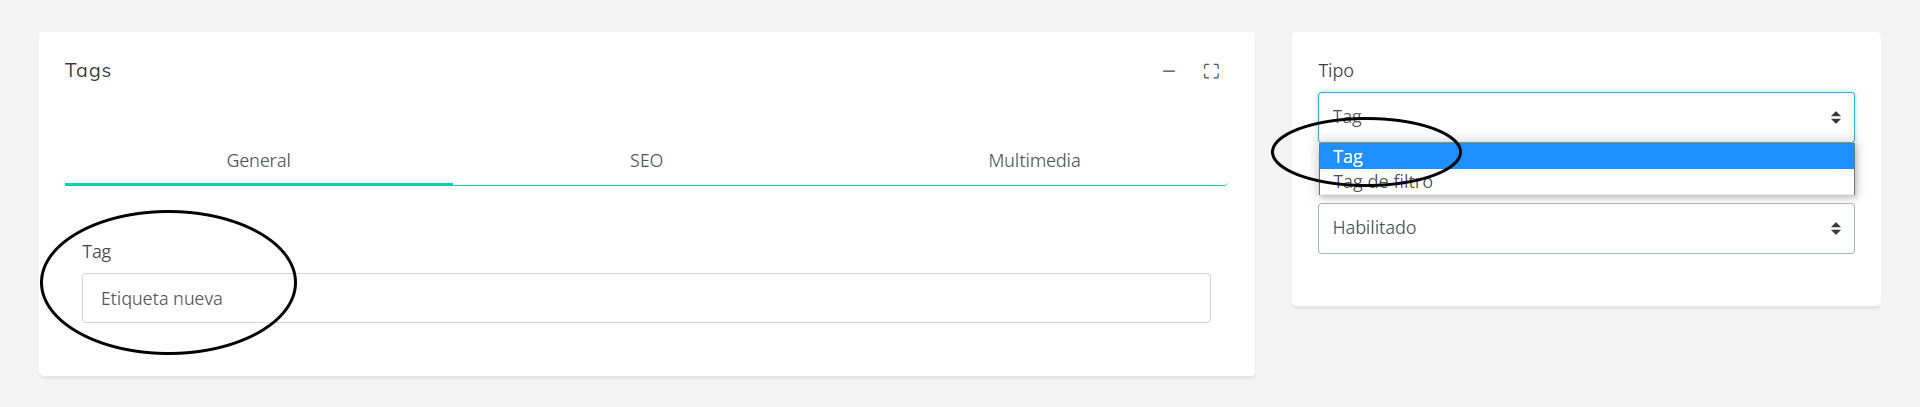
Task: Click the Tipo label above the dropdown
Action: click(1335, 71)
